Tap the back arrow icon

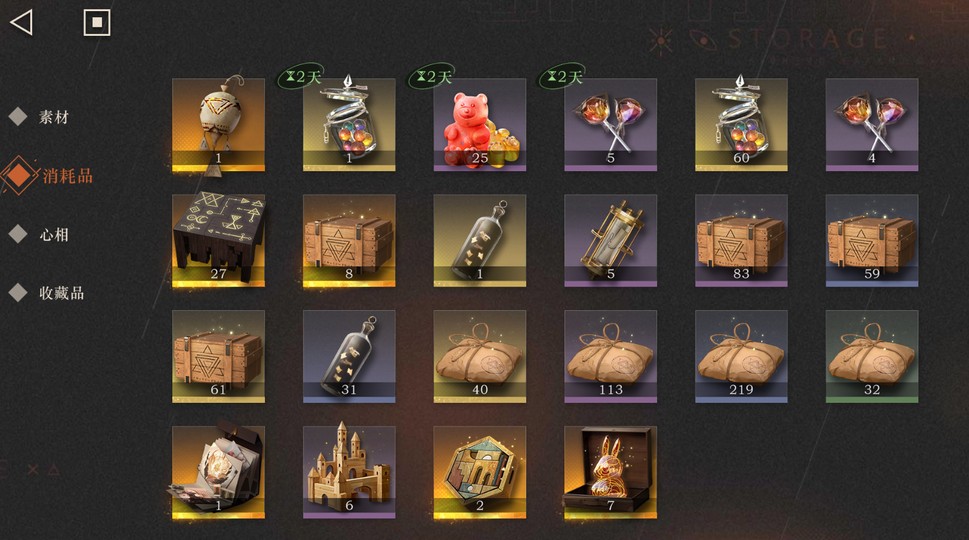[x=22, y=23]
